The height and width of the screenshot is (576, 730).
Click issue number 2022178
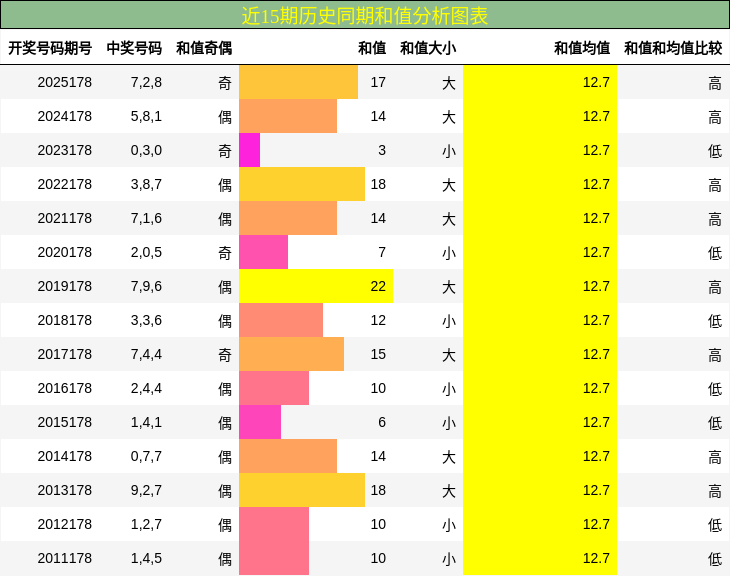pyautogui.click(x=65, y=184)
